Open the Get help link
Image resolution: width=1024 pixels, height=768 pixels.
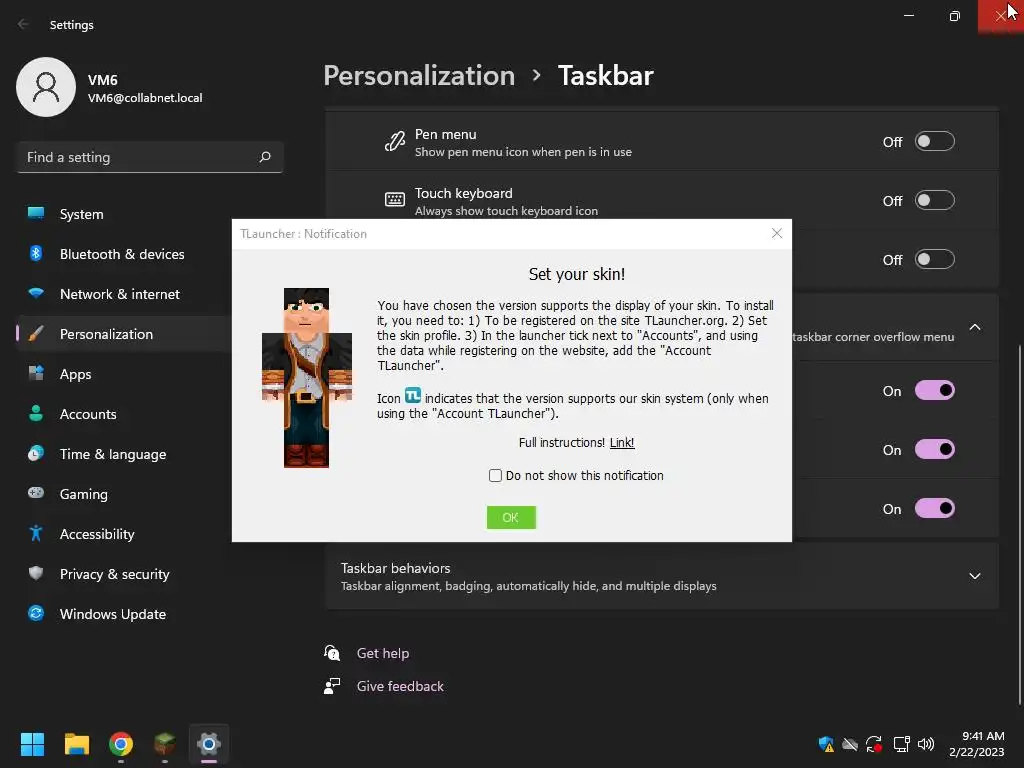383,653
